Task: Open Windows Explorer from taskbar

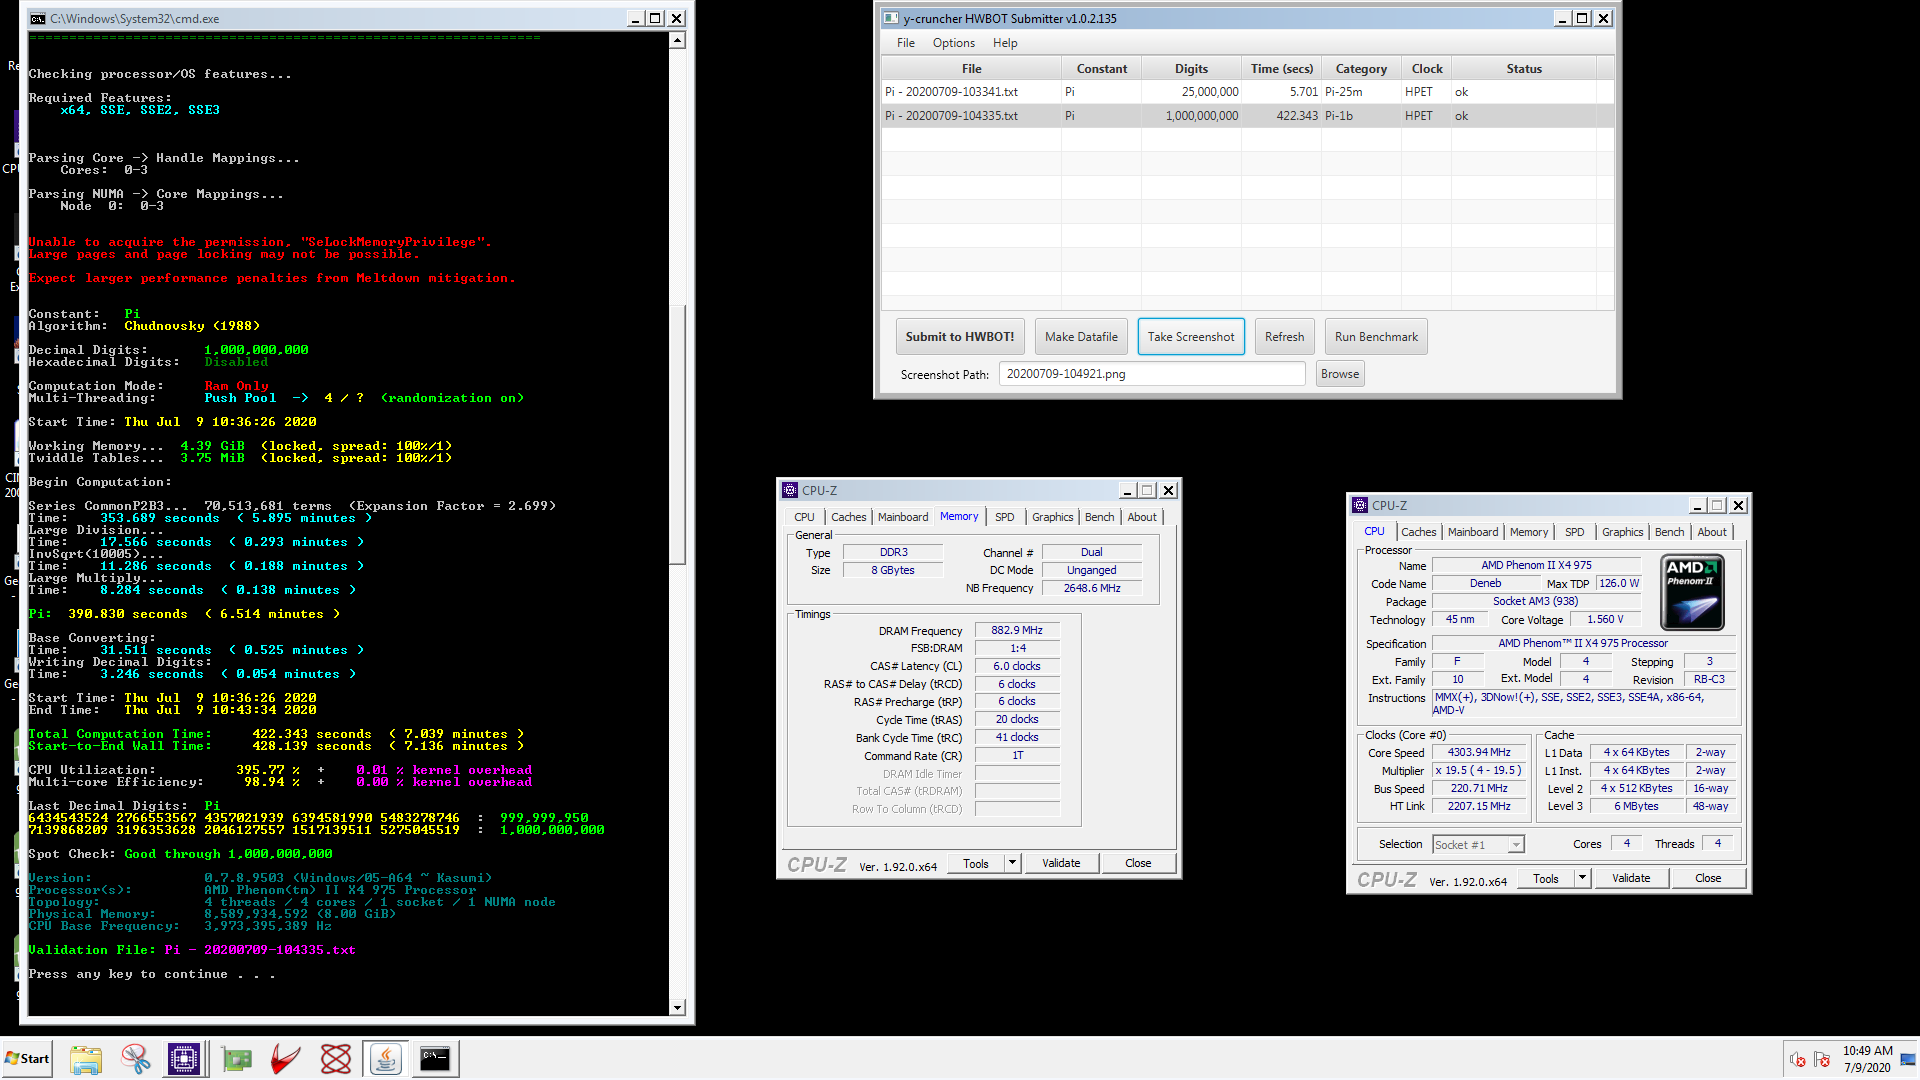Action: pos(86,1058)
